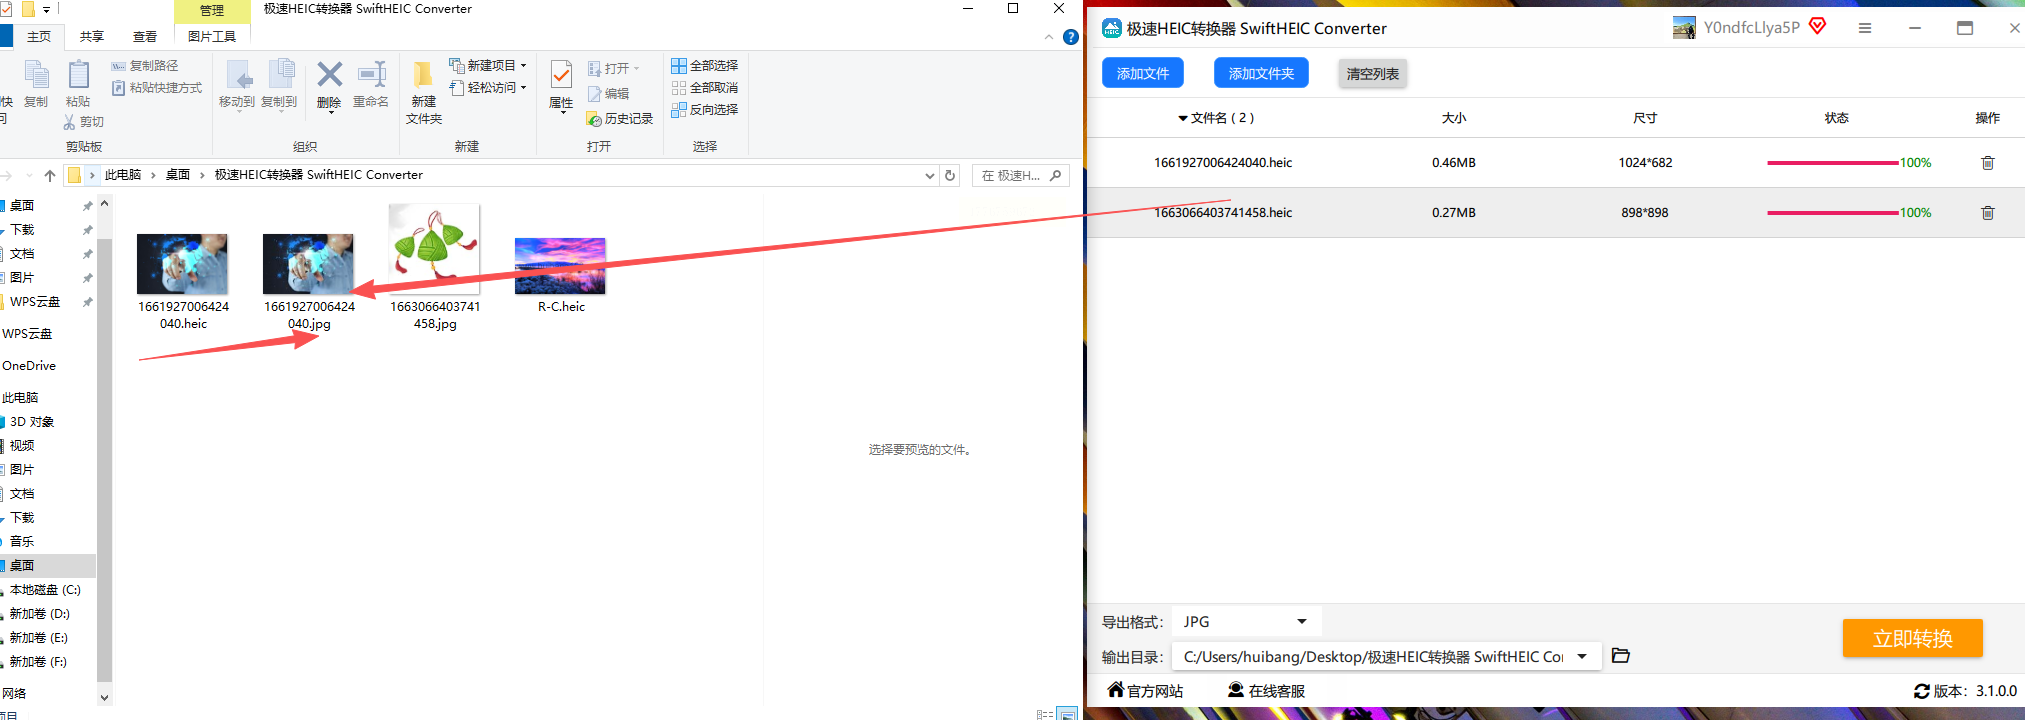The width and height of the screenshot is (2025, 720).
Task: Open Properties in Explorer ribbon
Action: pyautogui.click(x=561, y=85)
